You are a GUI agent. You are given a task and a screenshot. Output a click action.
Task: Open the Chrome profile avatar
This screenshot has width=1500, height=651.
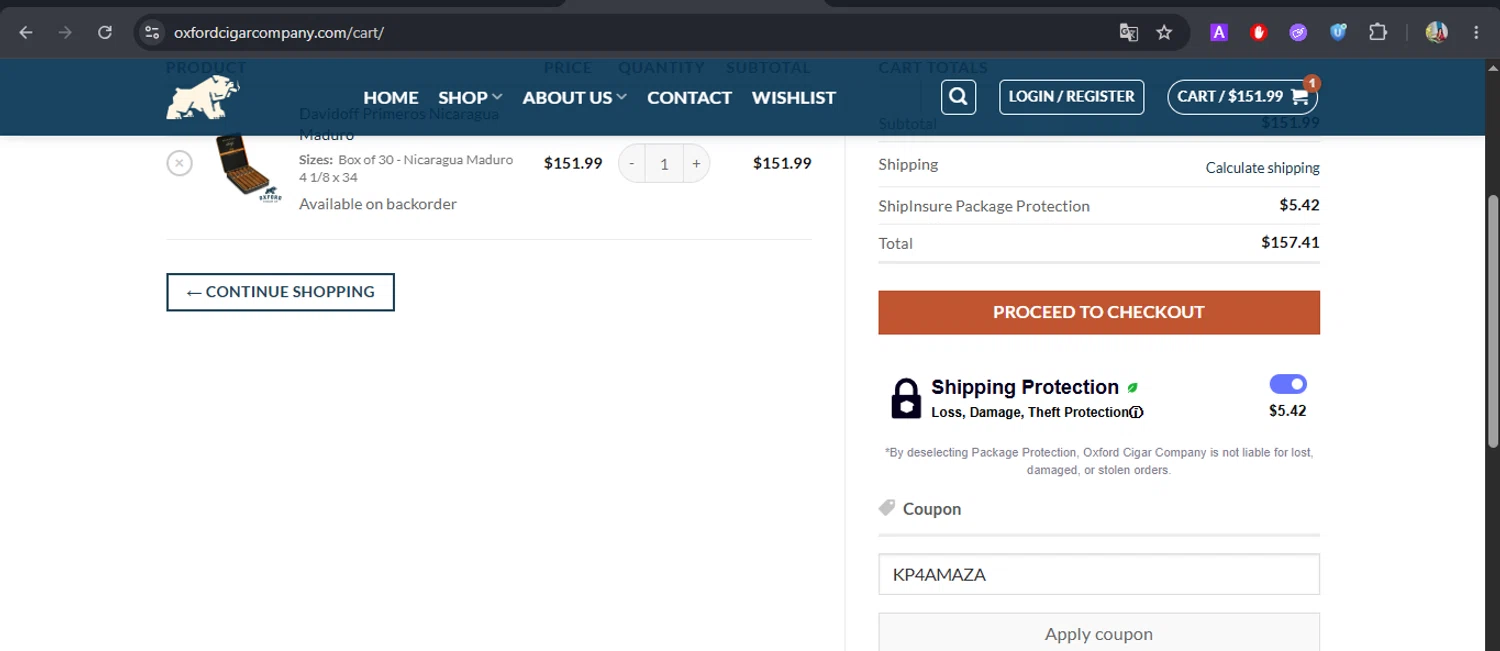[1437, 32]
